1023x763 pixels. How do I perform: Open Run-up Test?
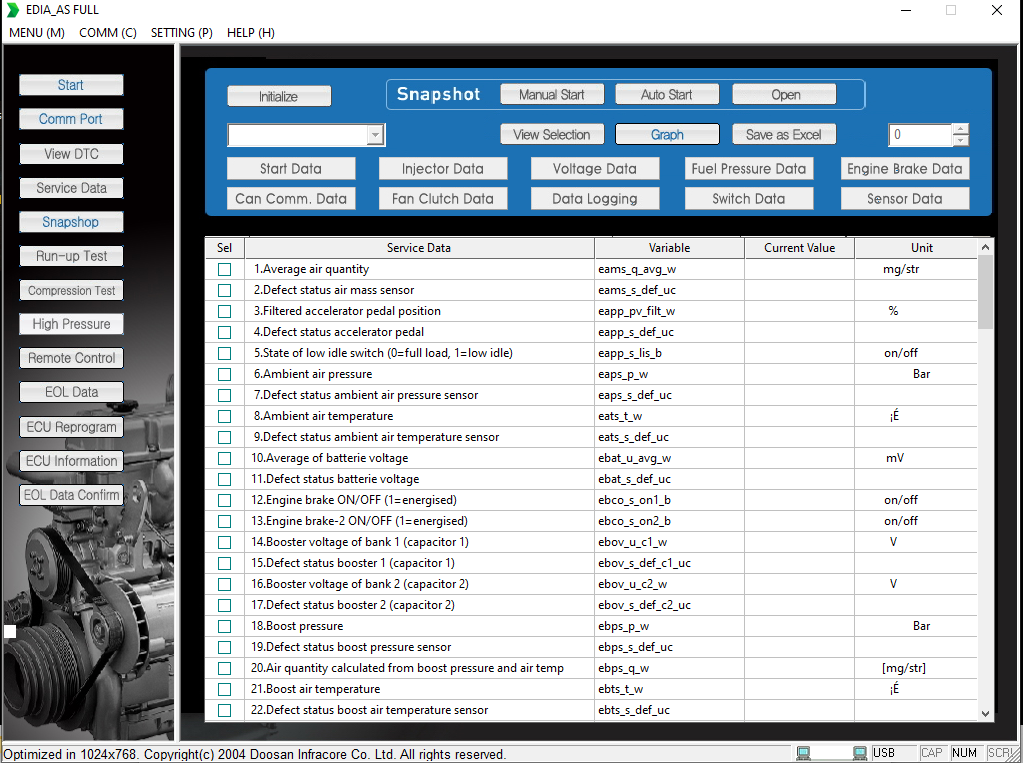pos(71,256)
